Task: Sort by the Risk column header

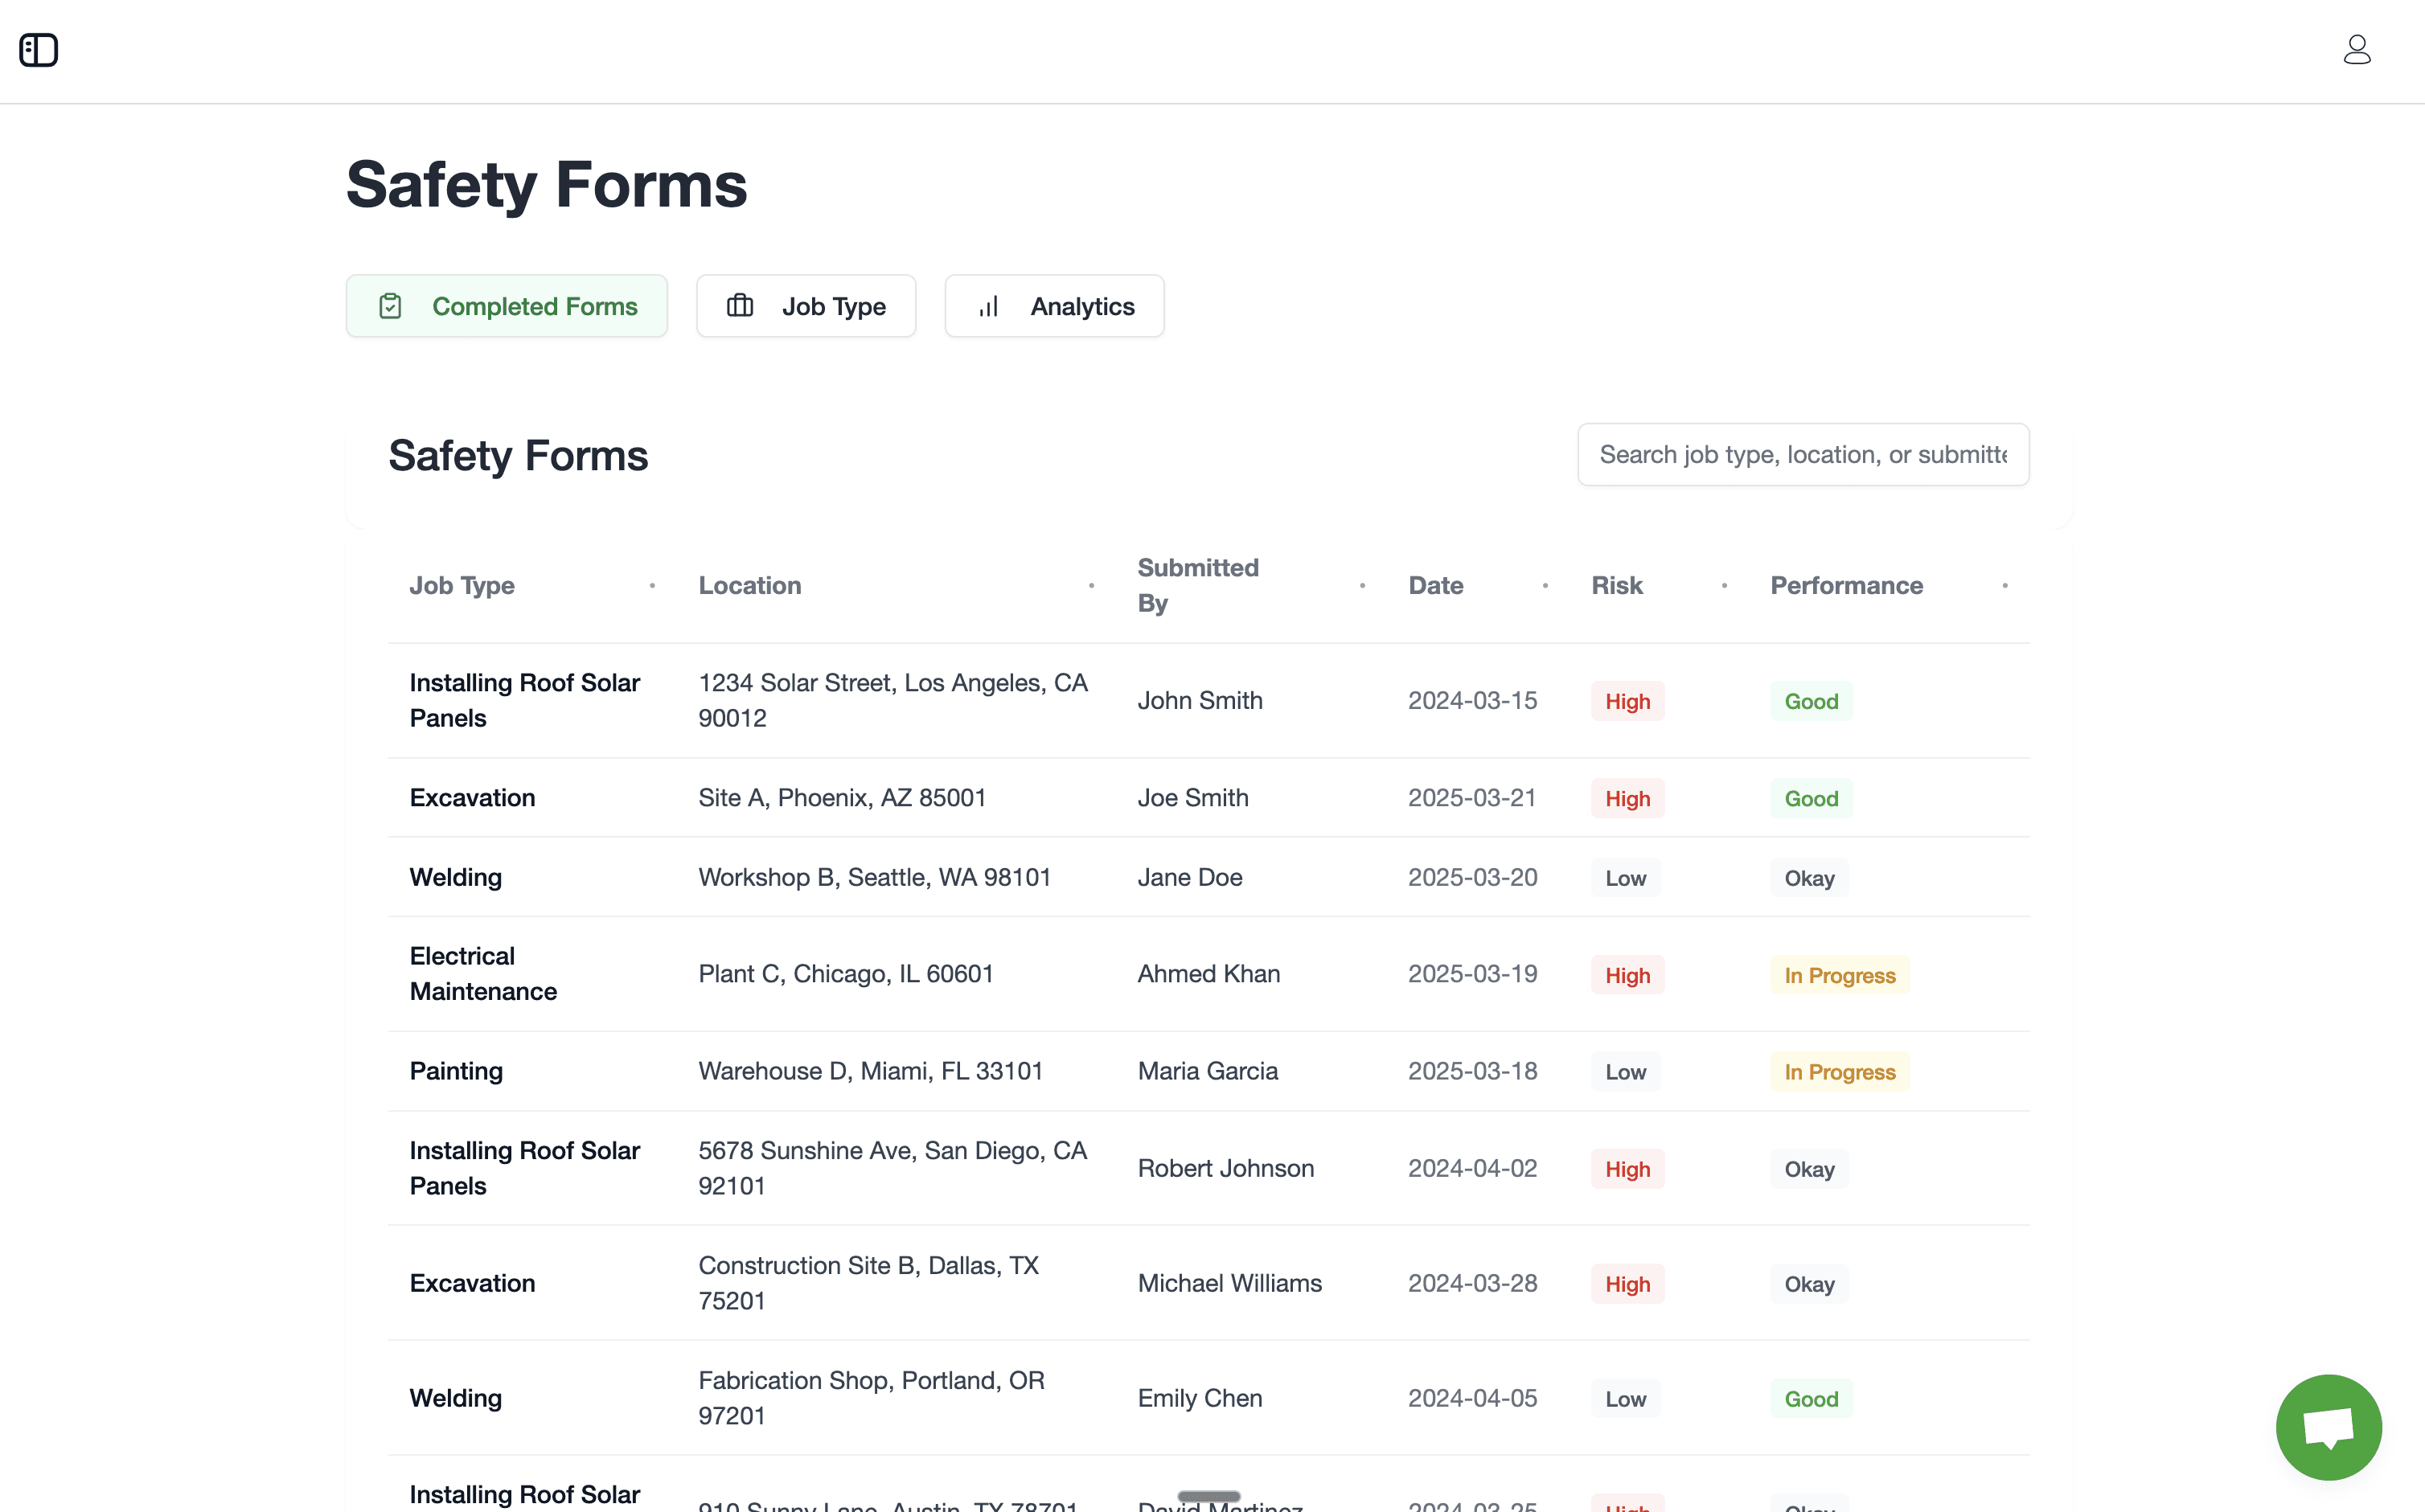Action: (1617, 586)
